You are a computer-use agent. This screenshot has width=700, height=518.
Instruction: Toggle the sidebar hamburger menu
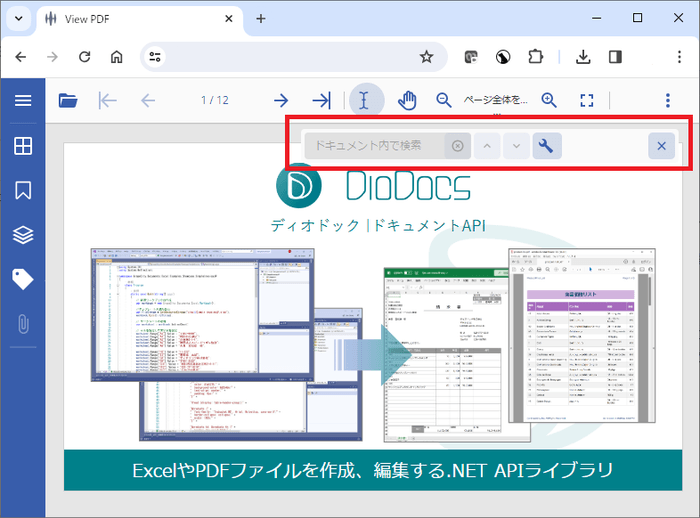pyautogui.click(x=23, y=100)
